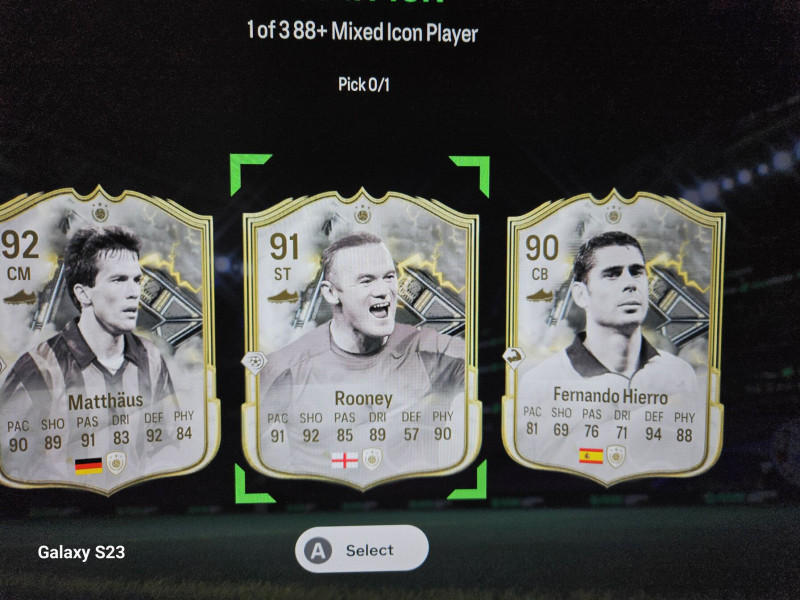Viewport: 800px width, 600px height.
Task: Click the Pick 0/1 counter text
Action: [364, 84]
